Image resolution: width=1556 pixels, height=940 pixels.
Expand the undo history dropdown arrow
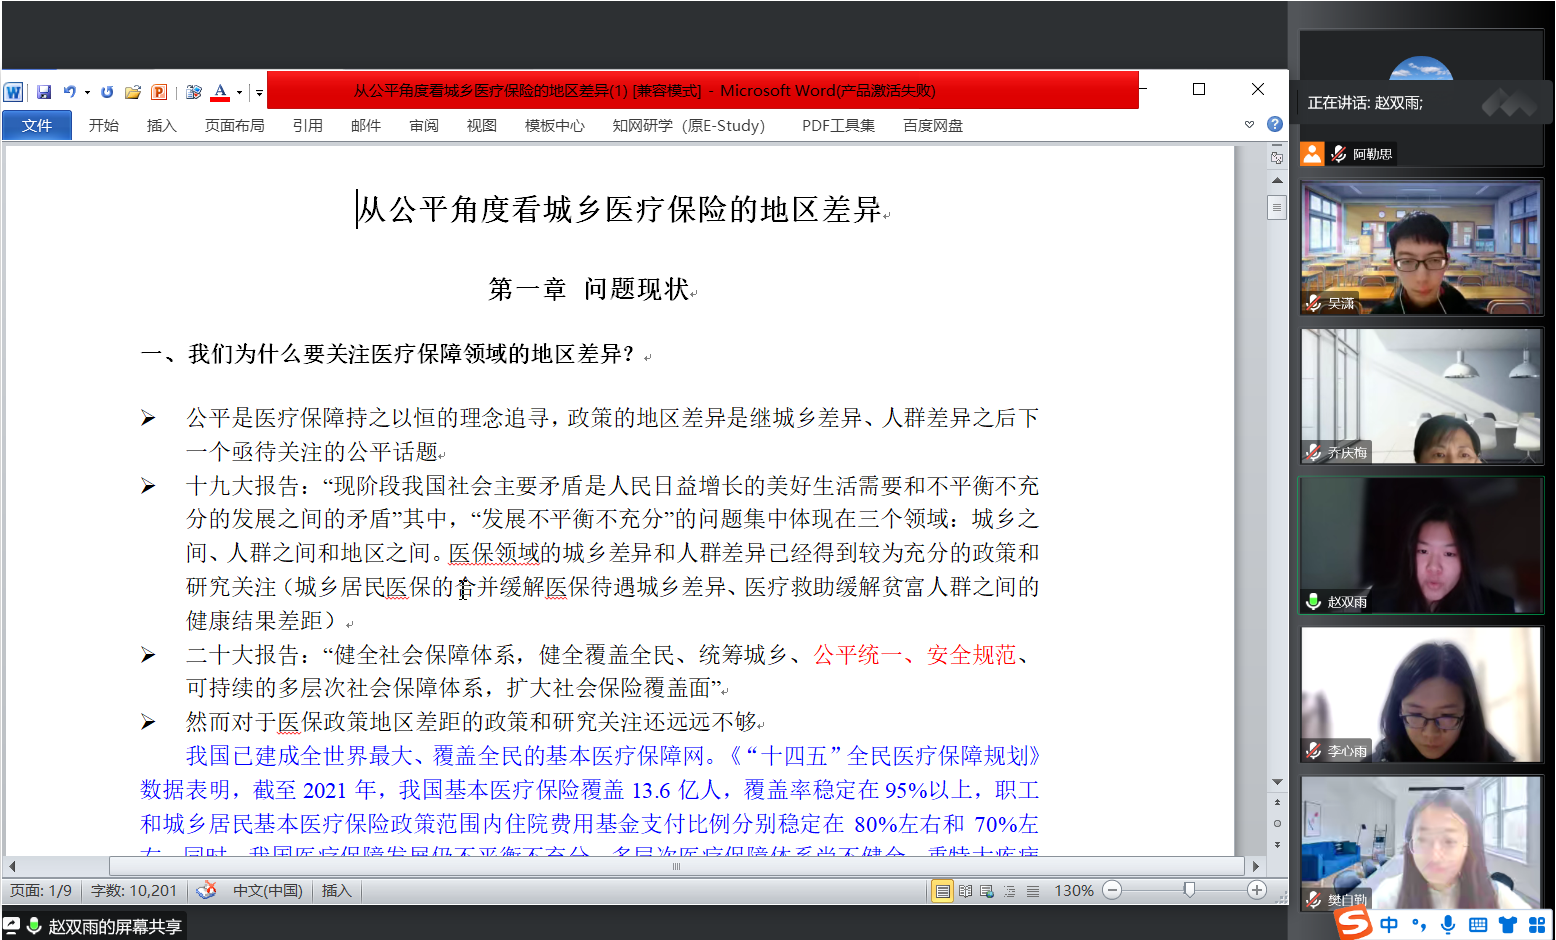pos(87,92)
